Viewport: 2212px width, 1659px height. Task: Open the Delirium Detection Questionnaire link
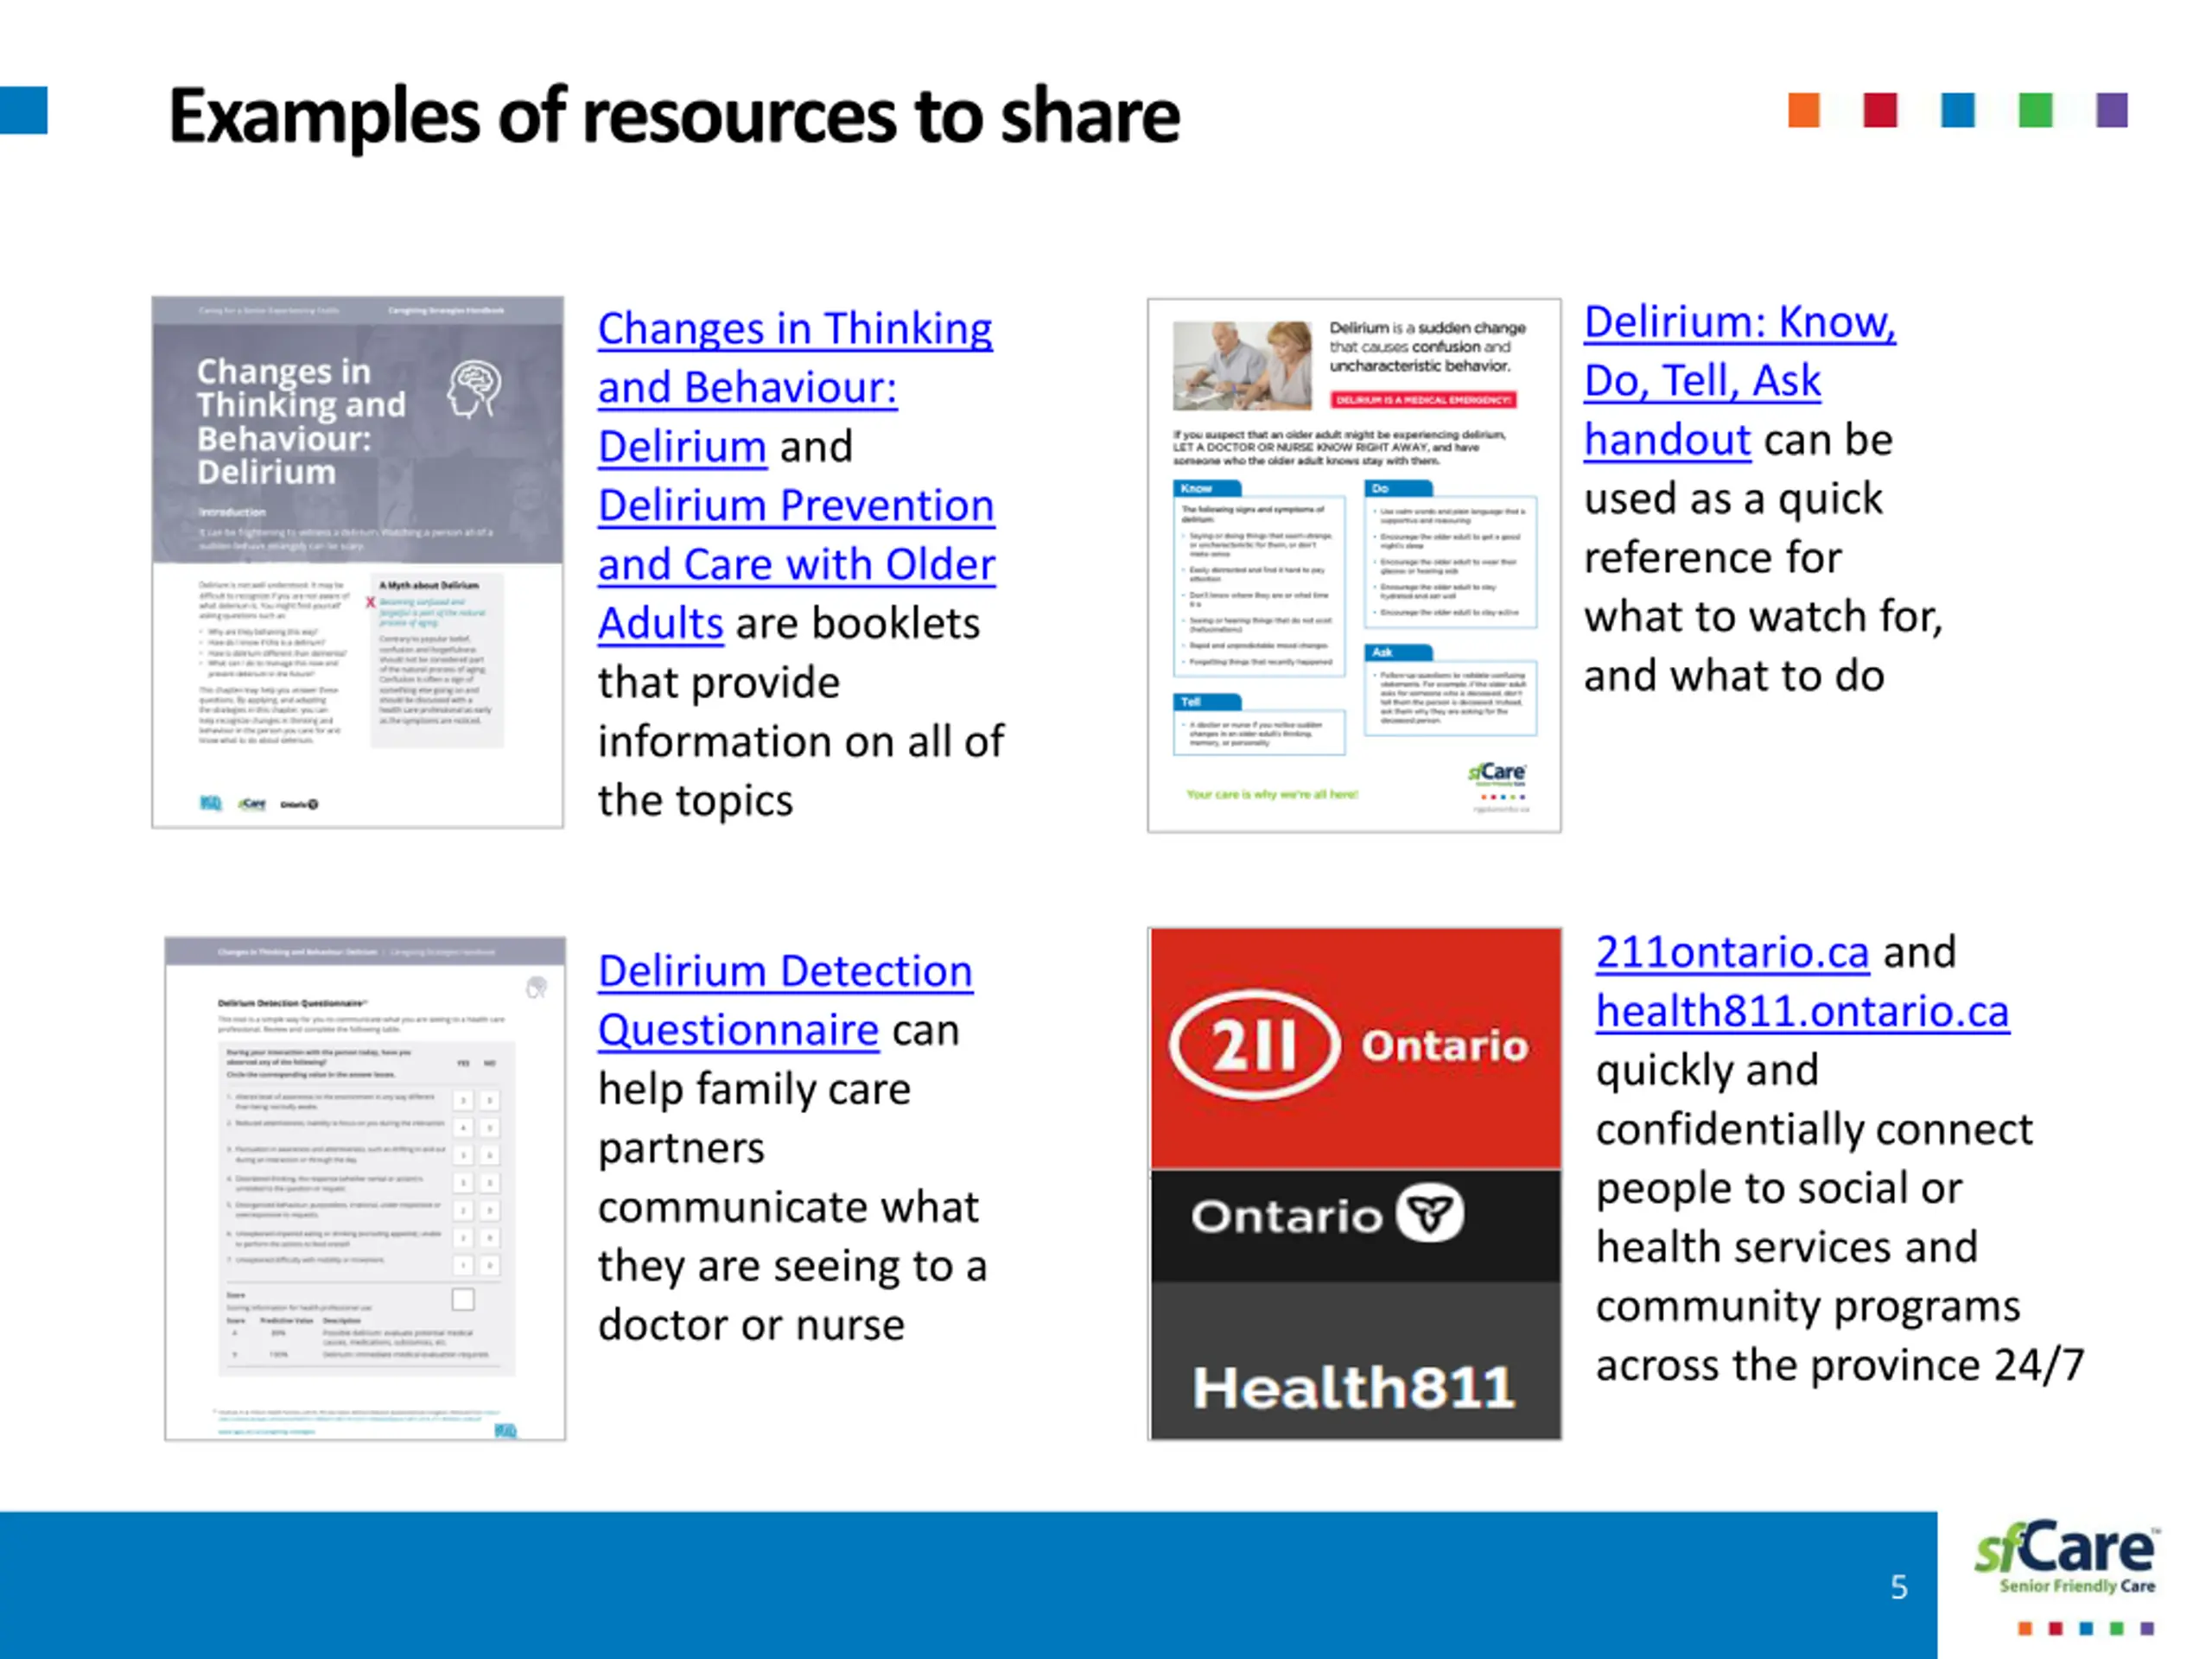[785, 1000]
